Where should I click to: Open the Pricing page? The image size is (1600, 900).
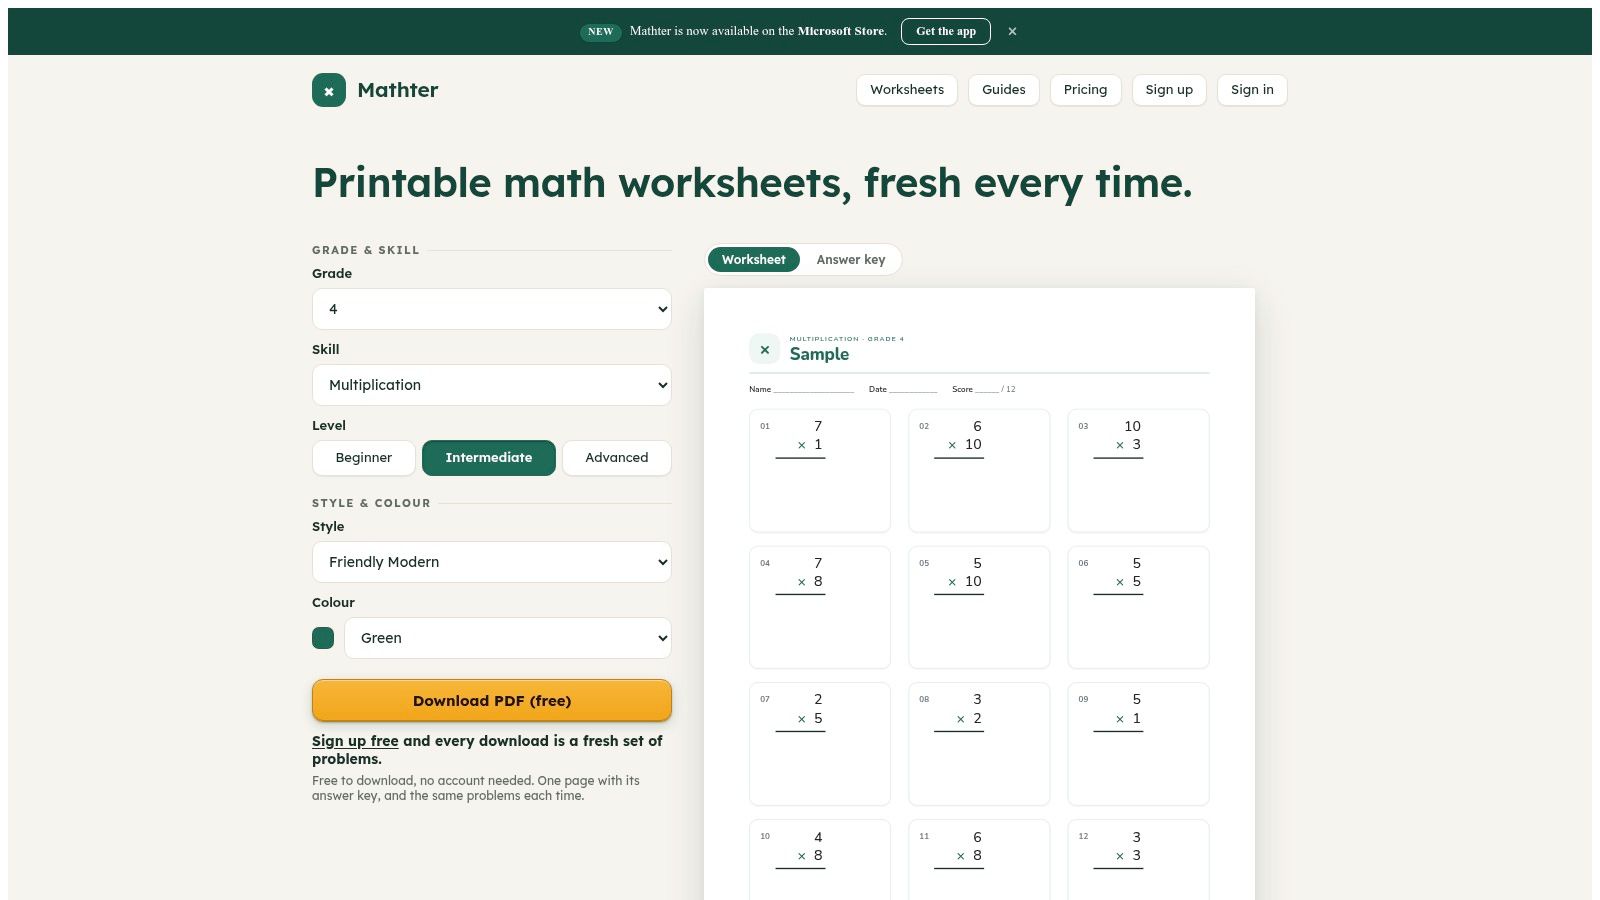pos(1086,90)
